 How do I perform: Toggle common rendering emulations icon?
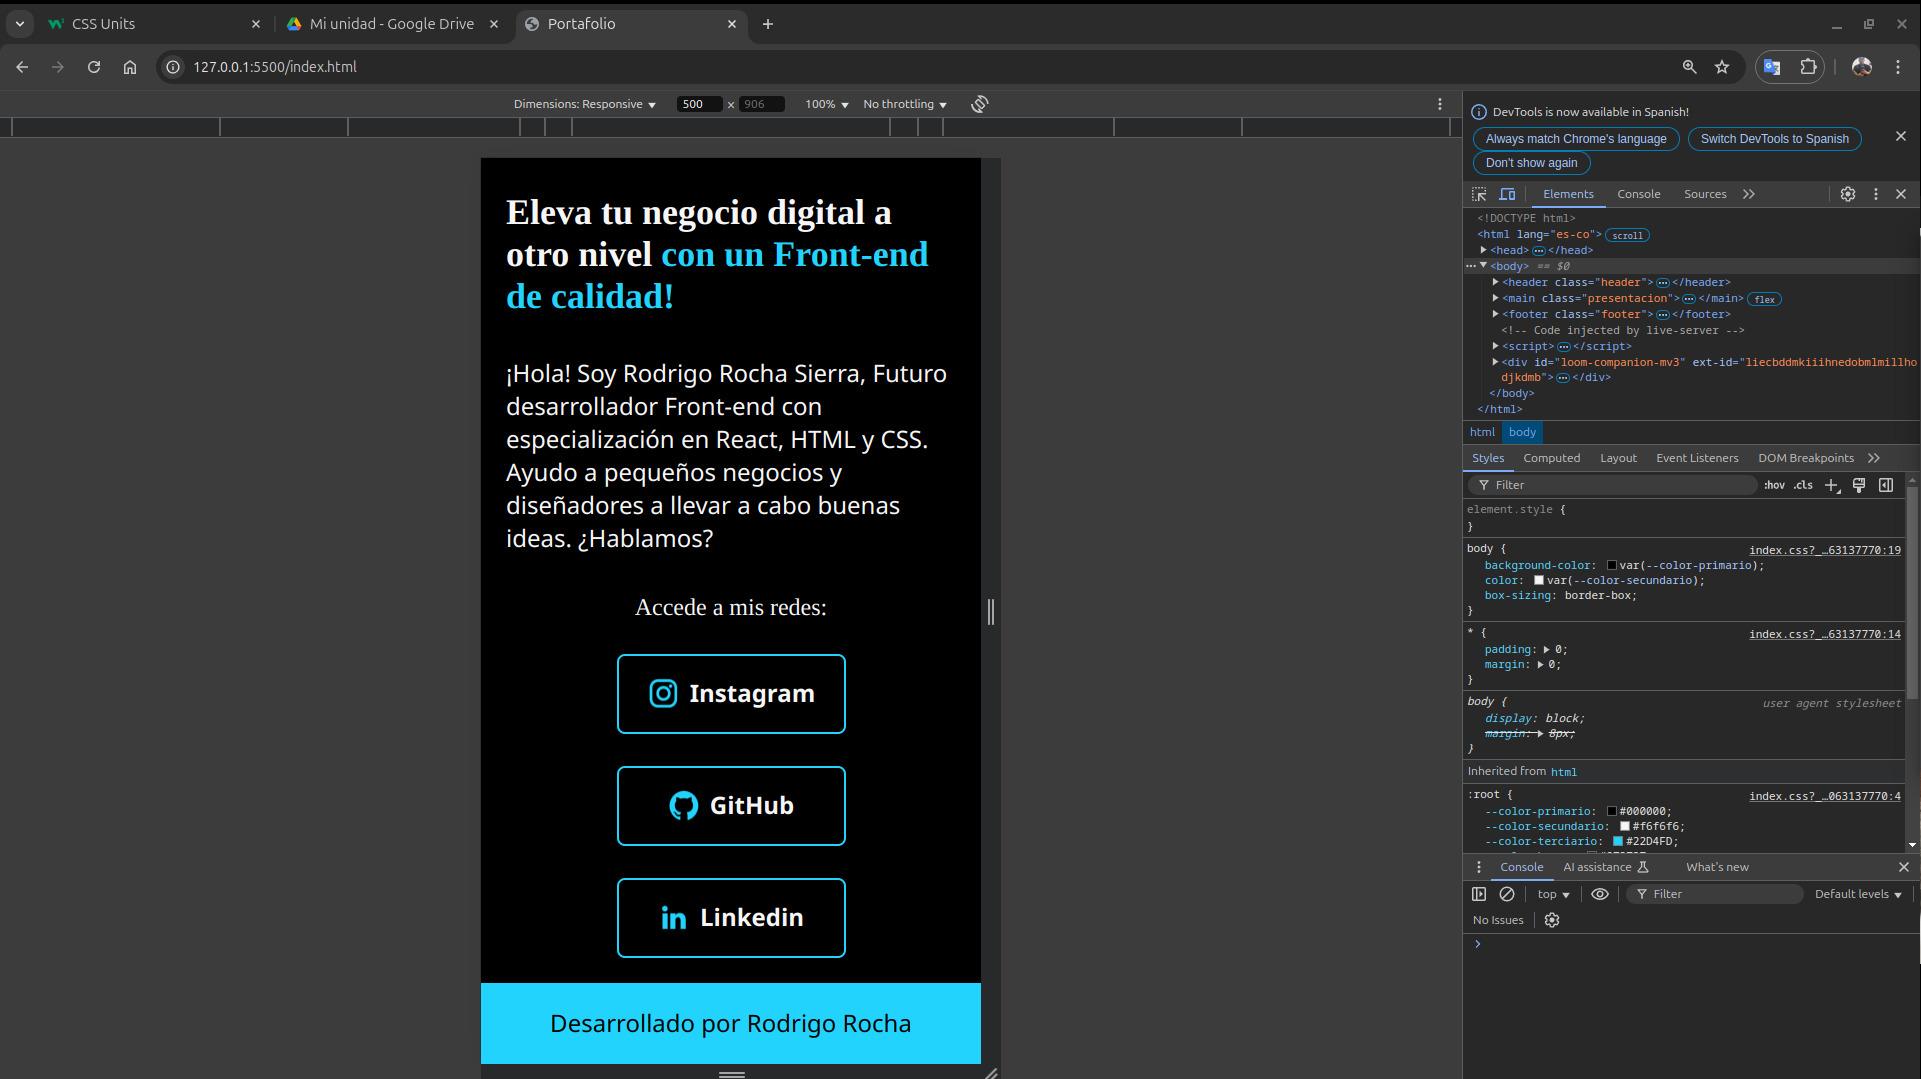click(x=1859, y=485)
